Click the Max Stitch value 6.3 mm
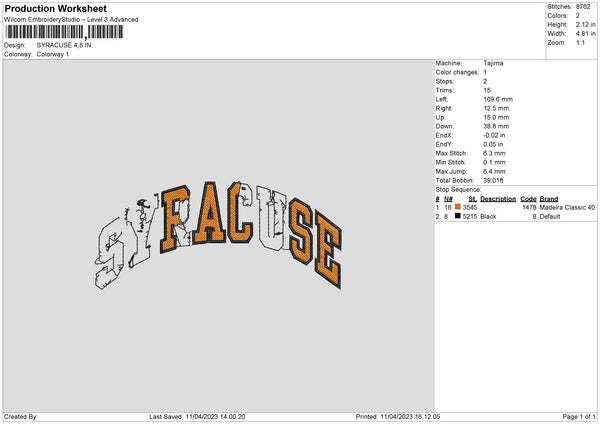The height and width of the screenshot is (424, 600). click(x=494, y=153)
